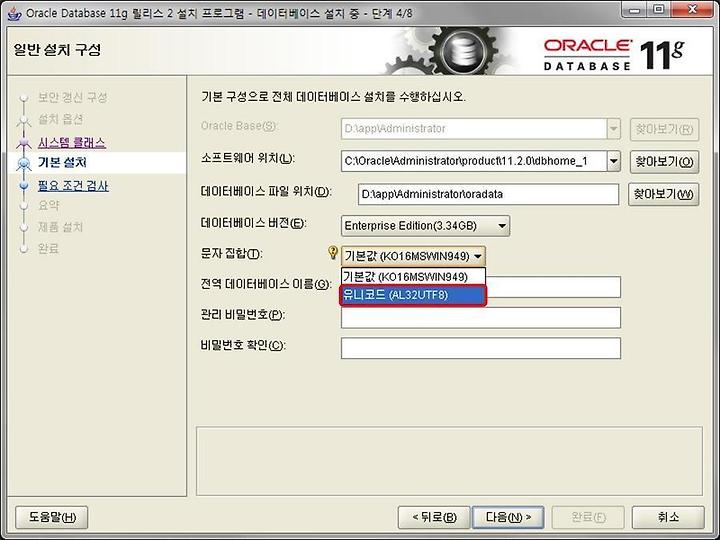Click the 소프트웨어 위치 path text field
The image size is (720, 540).
coord(473,161)
